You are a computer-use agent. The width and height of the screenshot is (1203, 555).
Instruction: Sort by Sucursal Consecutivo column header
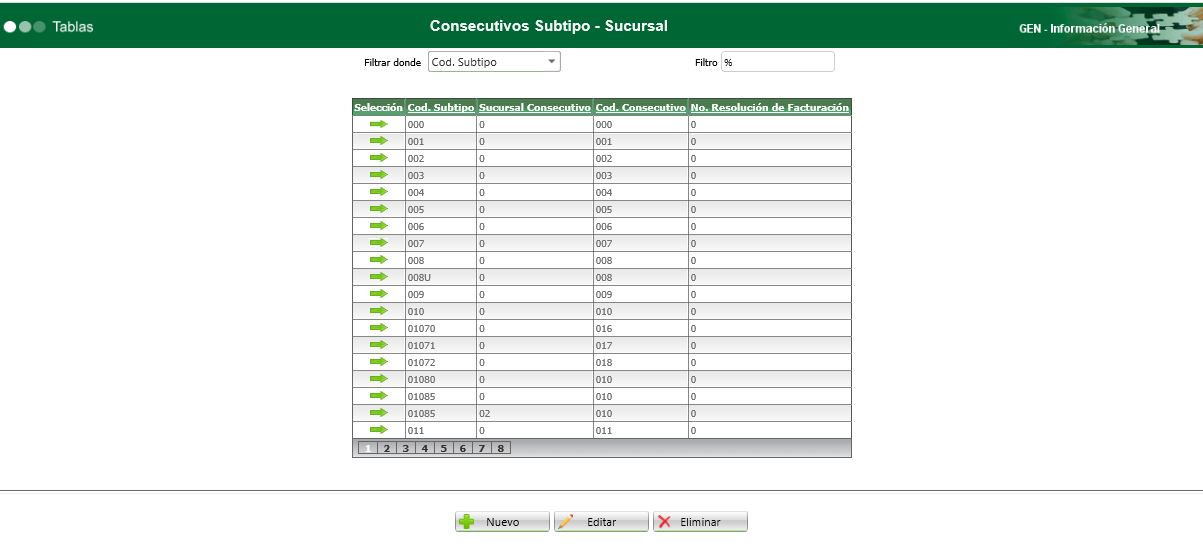click(535, 107)
